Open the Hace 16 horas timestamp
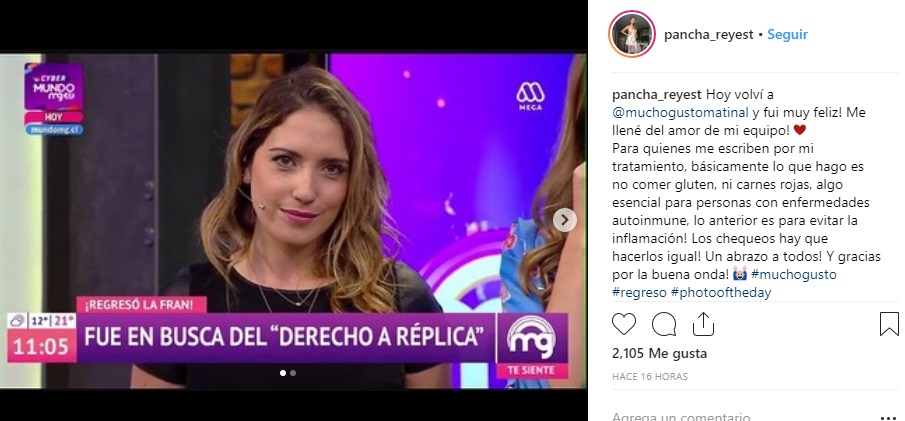Screen dimensions: 905x421 pyautogui.click(x=650, y=377)
